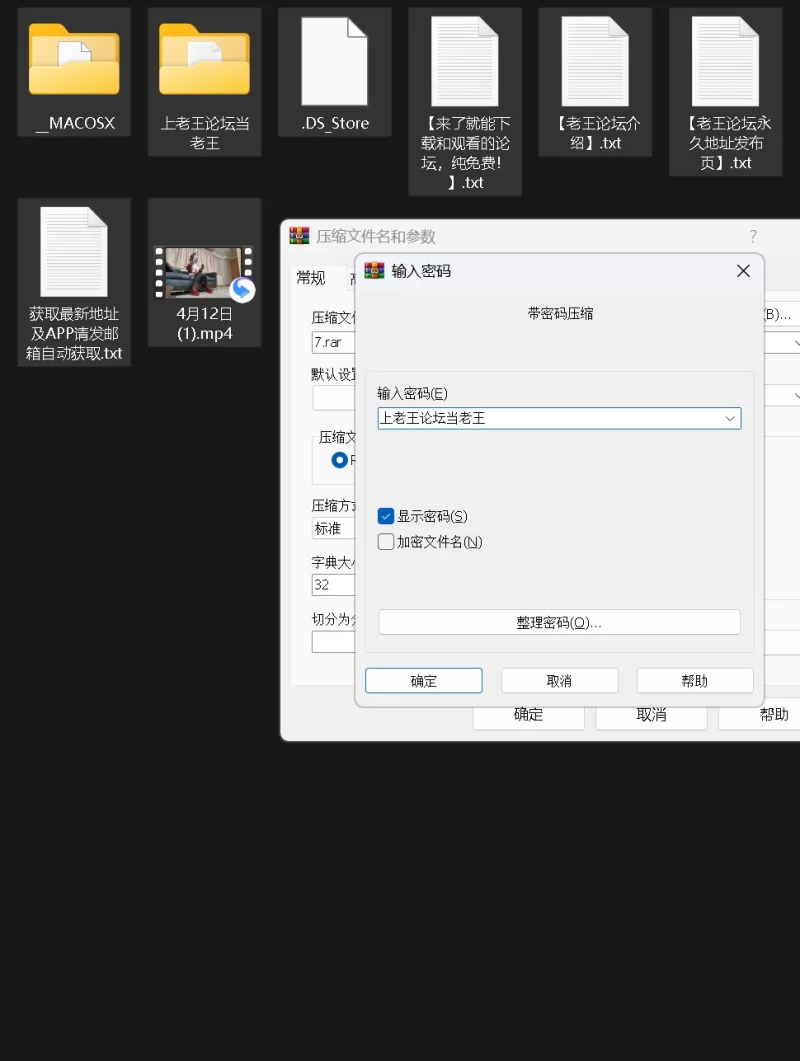The height and width of the screenshot is (1061, 800).
Task: Click 帮助 button in the password dialog
Action: [694, 681]
